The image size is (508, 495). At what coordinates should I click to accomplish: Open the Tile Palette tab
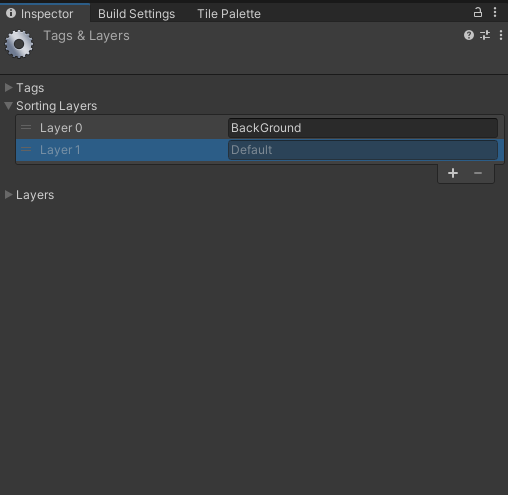[x=229, y=14]
